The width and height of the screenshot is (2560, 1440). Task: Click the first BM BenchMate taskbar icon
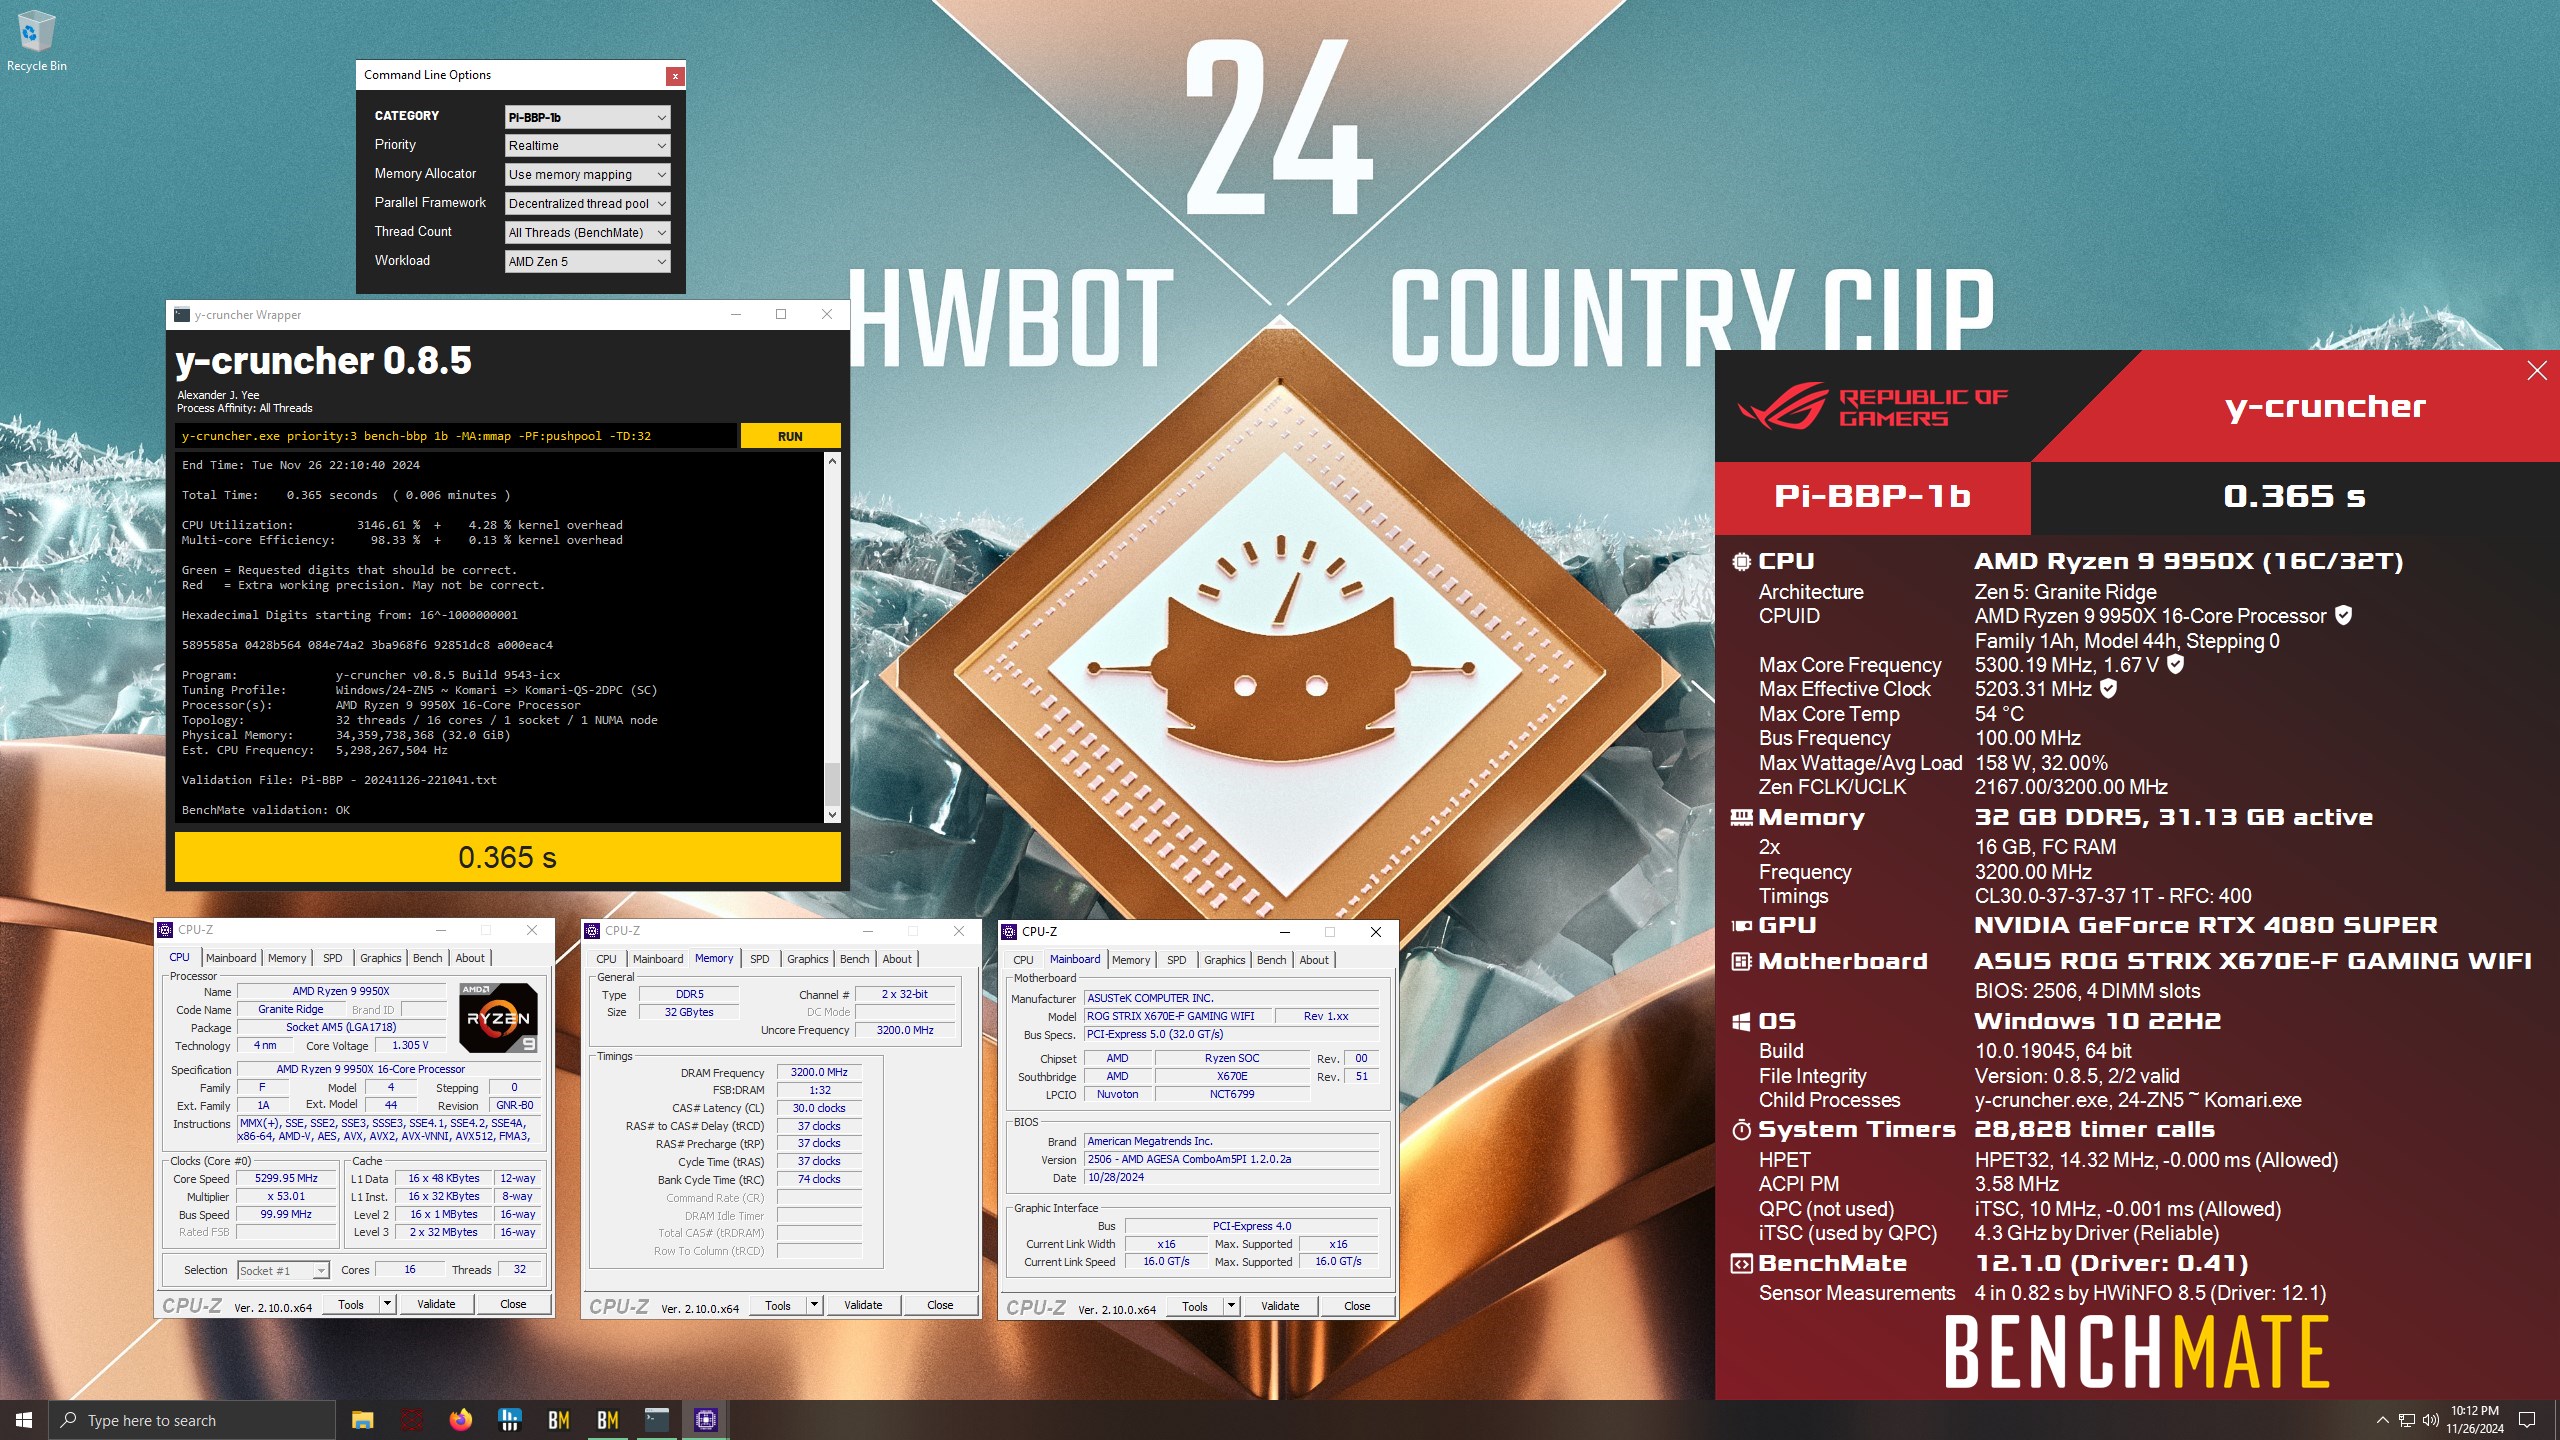tap(558, 1420)
